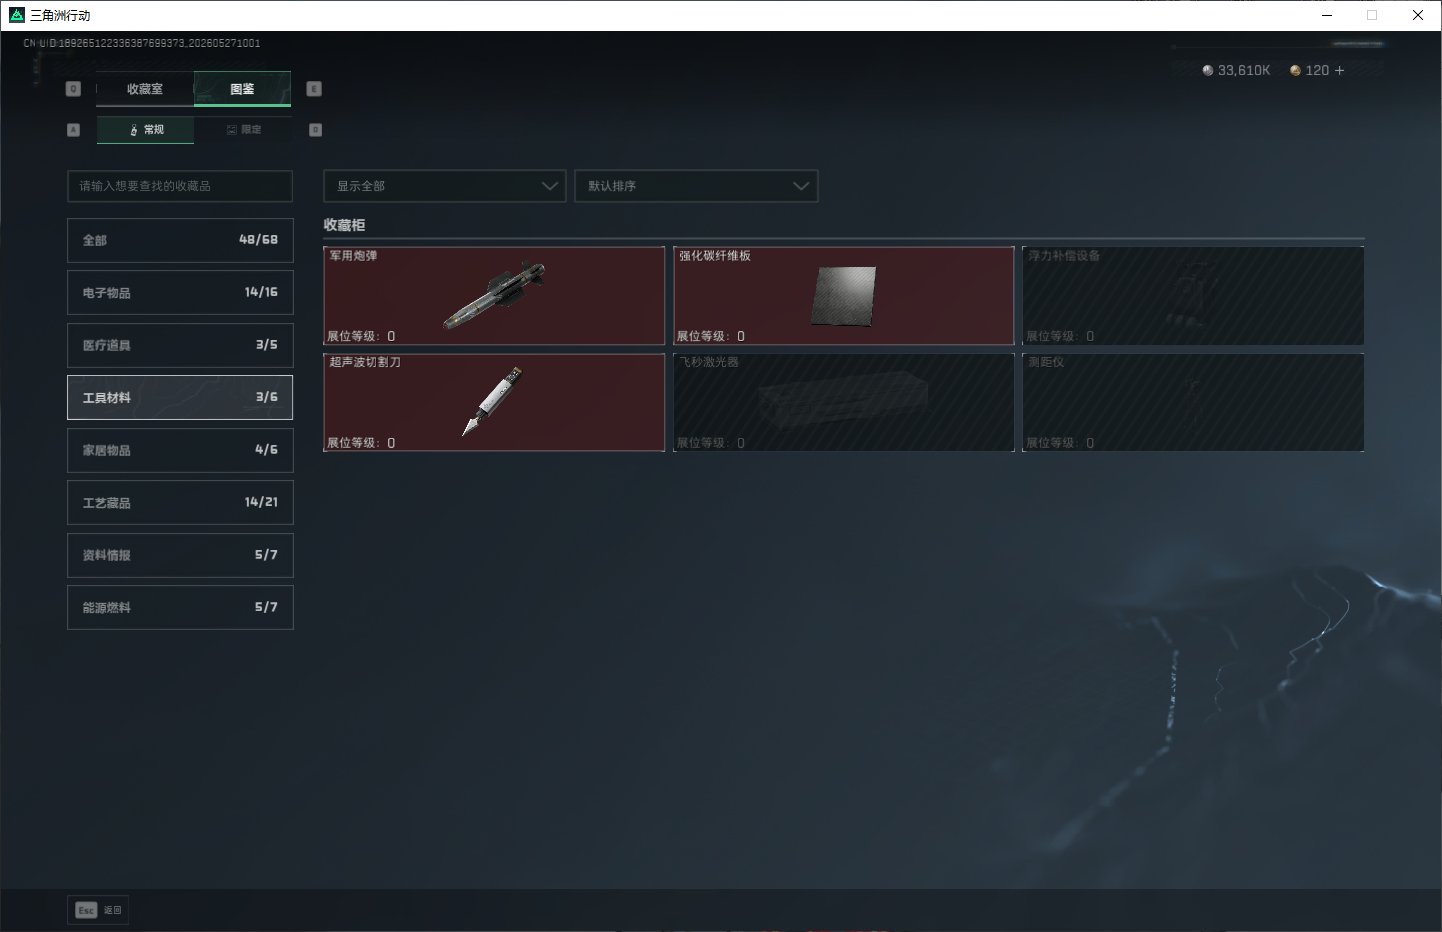Image resolution: width=1442 pixels, height=932 pixels.
Task: Select the locked 飞秒激光器 card
Action: [x=844, y=402]
